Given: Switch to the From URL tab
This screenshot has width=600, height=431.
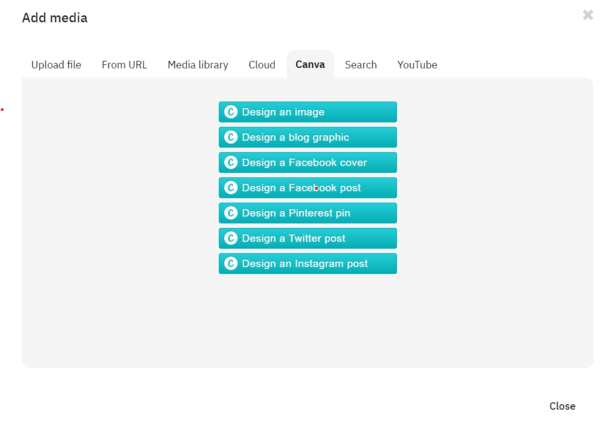Looking at the screenshot, I should 124,65.
